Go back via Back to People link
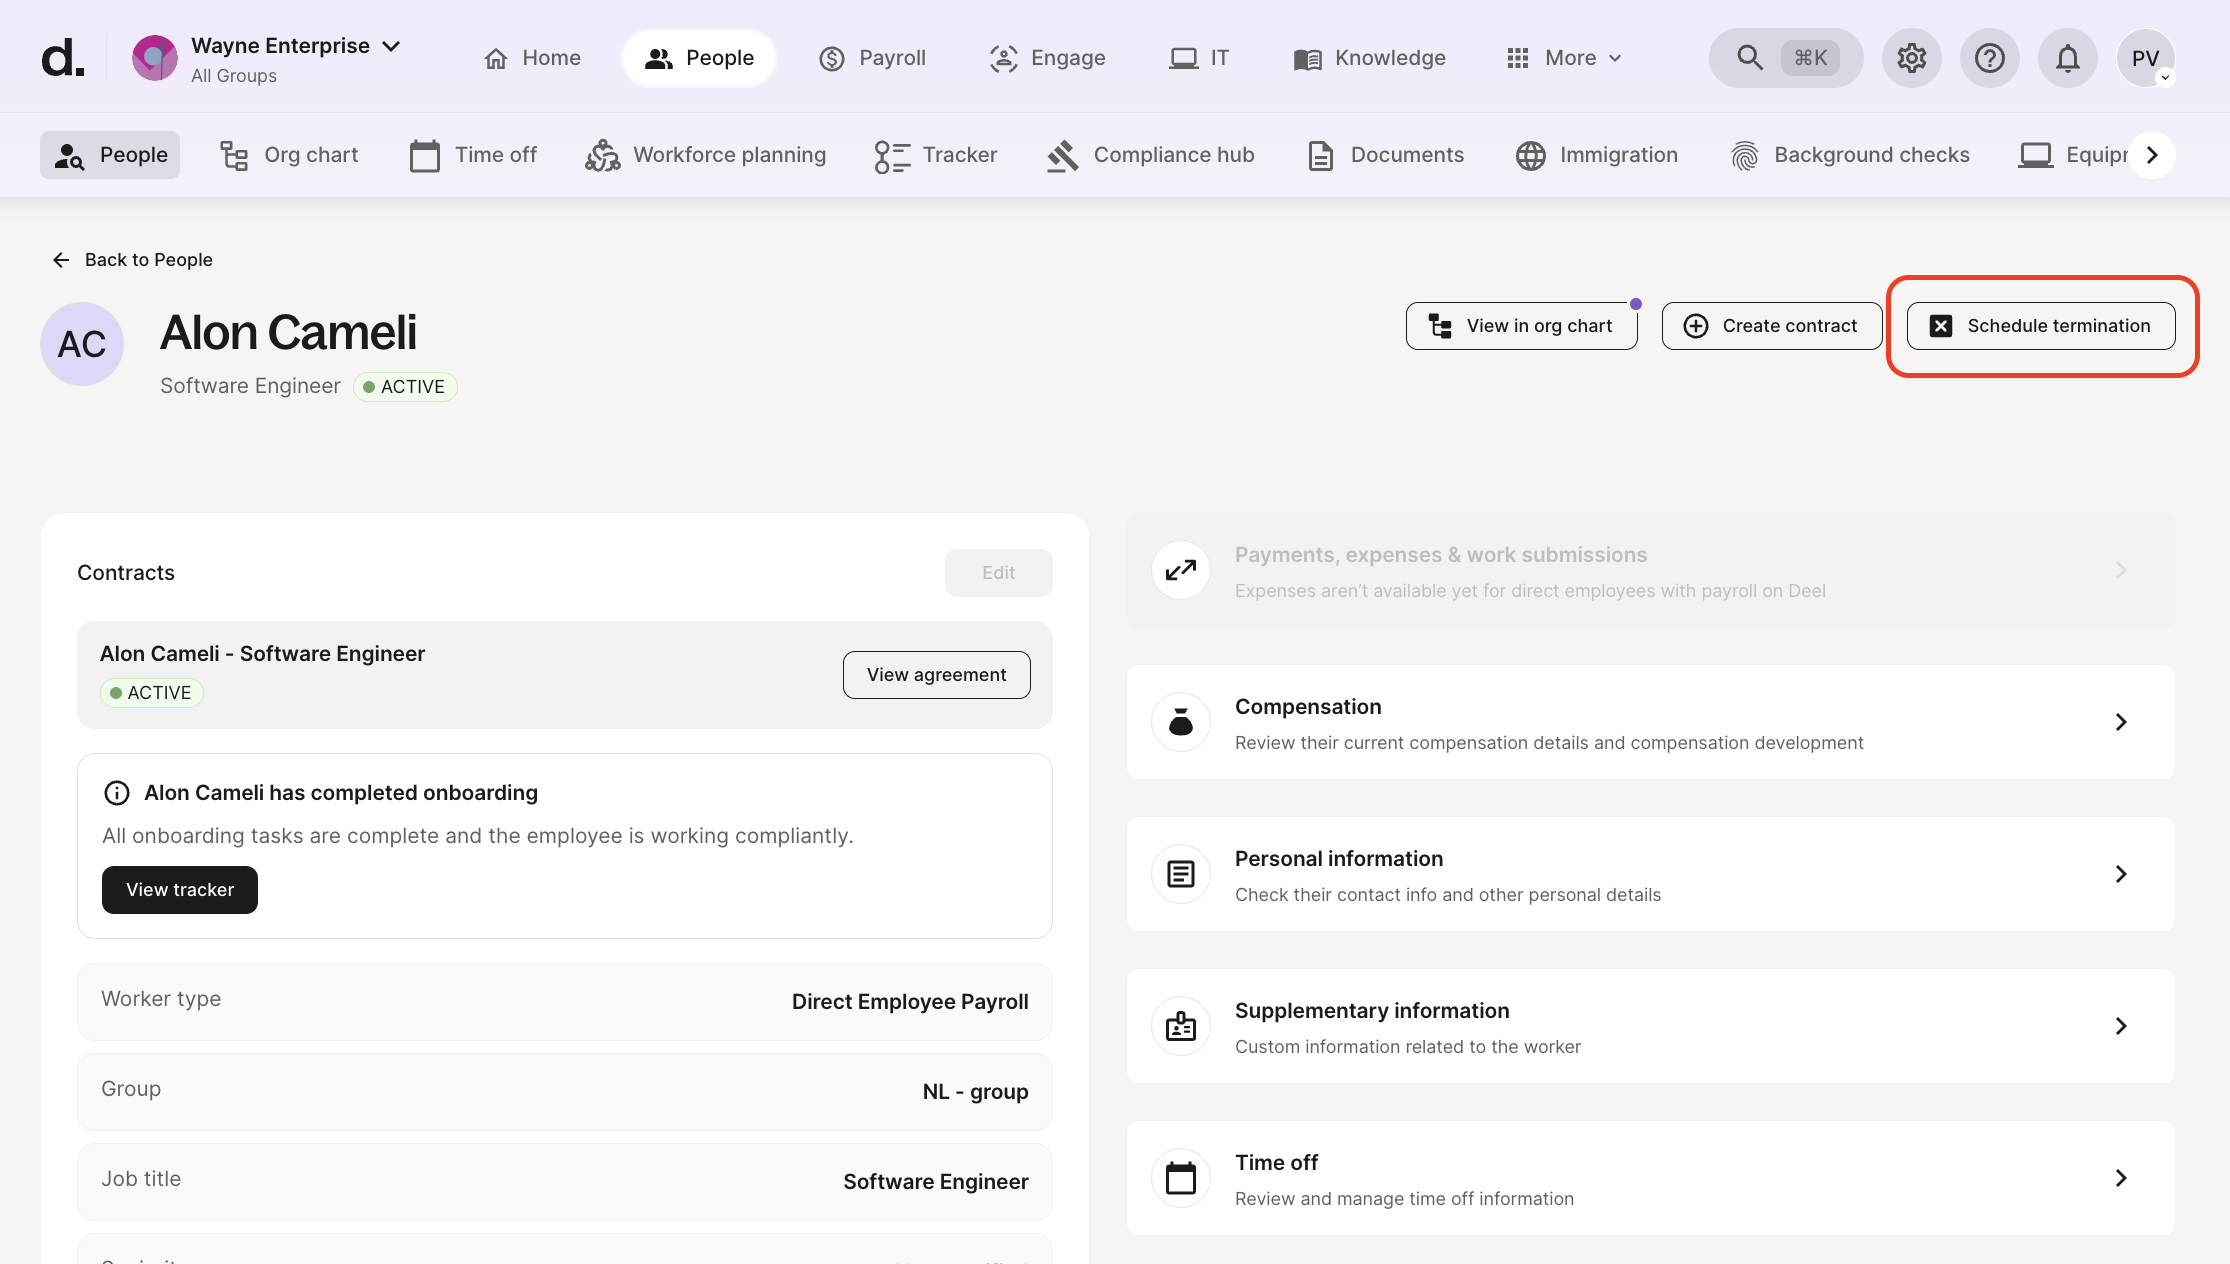Viewport: 2230px width, 1264px height. [x=132, y=260]
